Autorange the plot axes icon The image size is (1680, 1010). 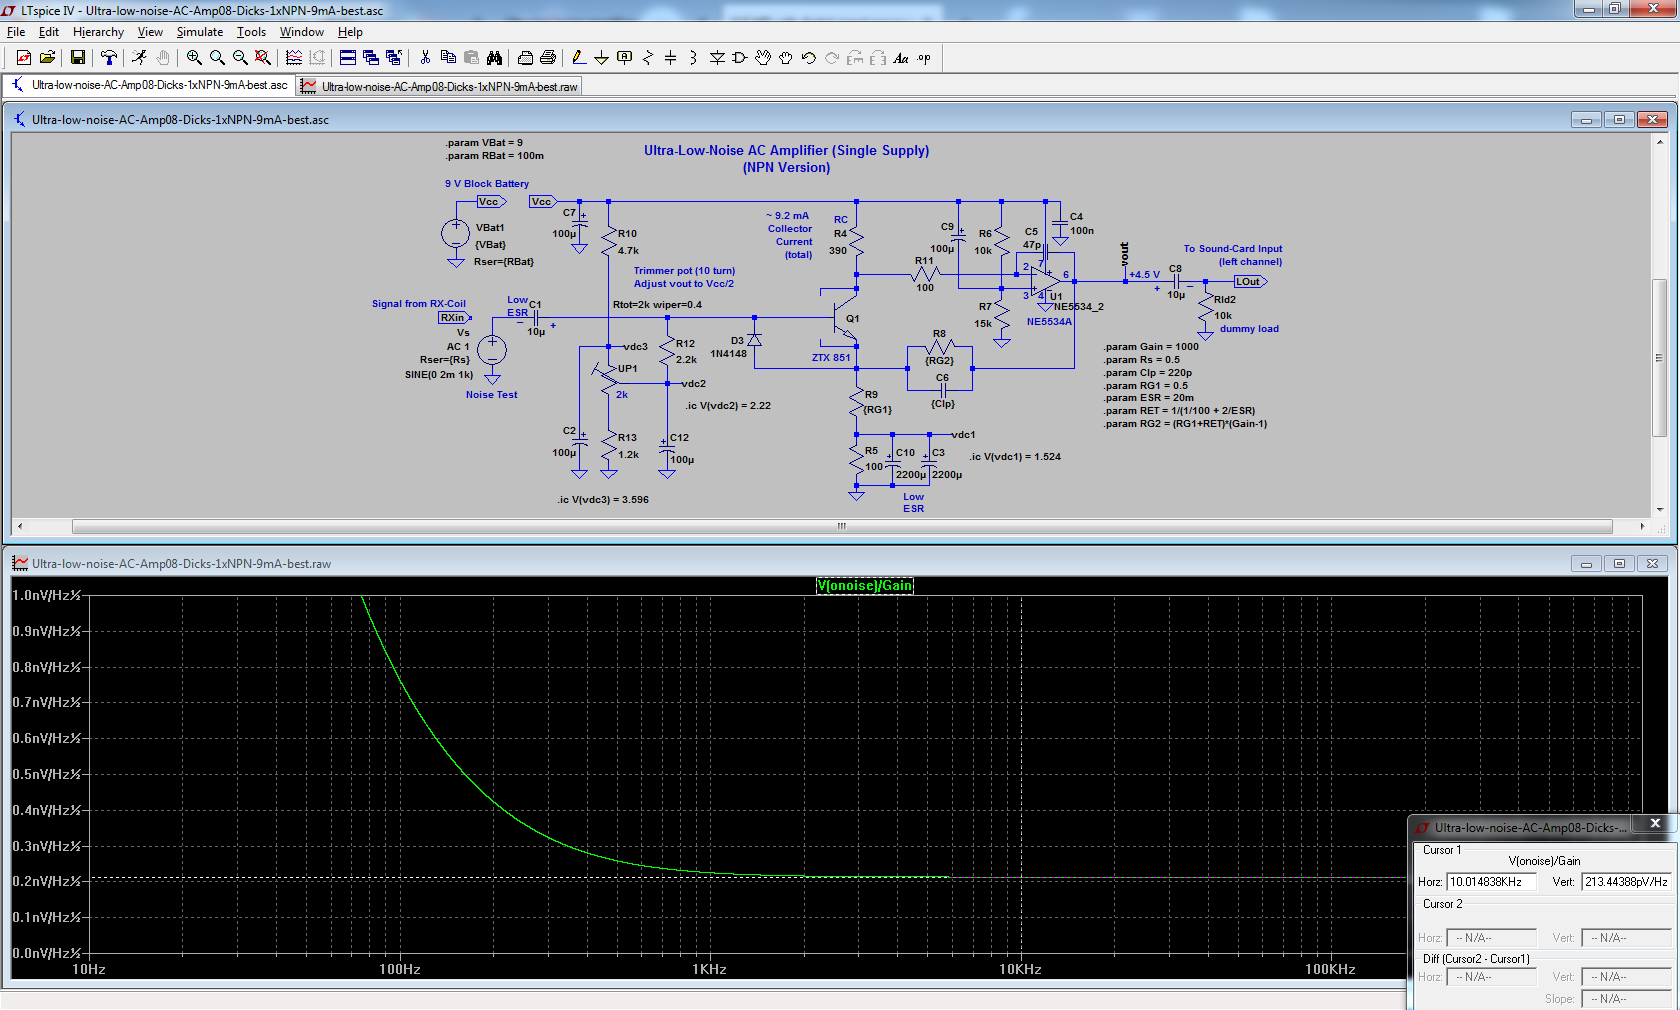pos(294,58)
